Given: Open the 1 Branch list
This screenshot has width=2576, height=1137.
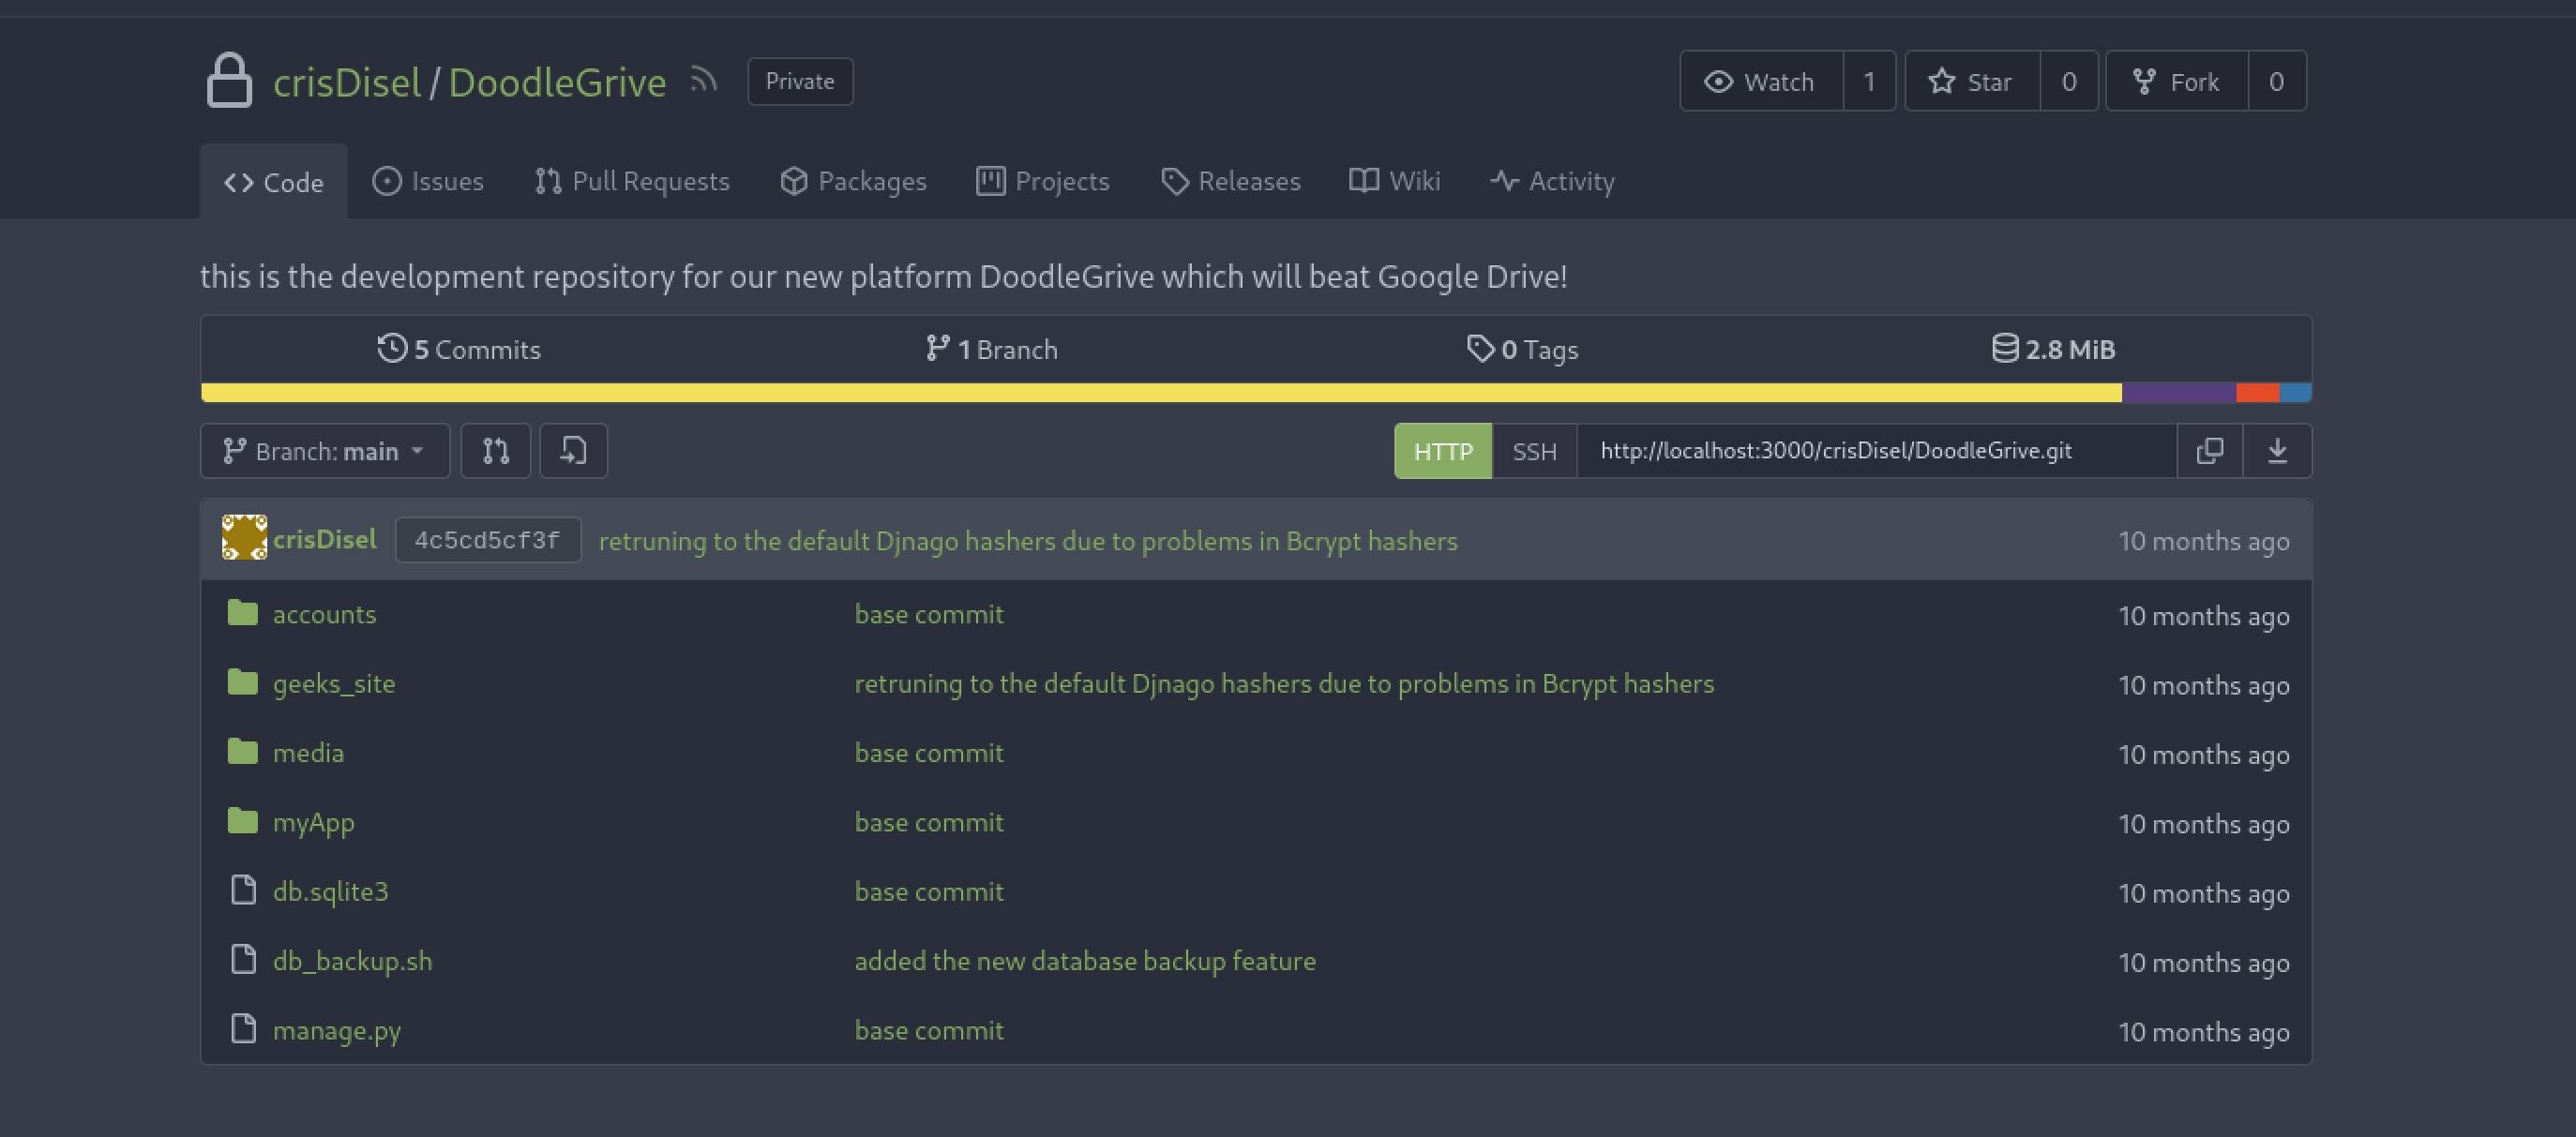Looking at the screenshot, I should (992, 349).
